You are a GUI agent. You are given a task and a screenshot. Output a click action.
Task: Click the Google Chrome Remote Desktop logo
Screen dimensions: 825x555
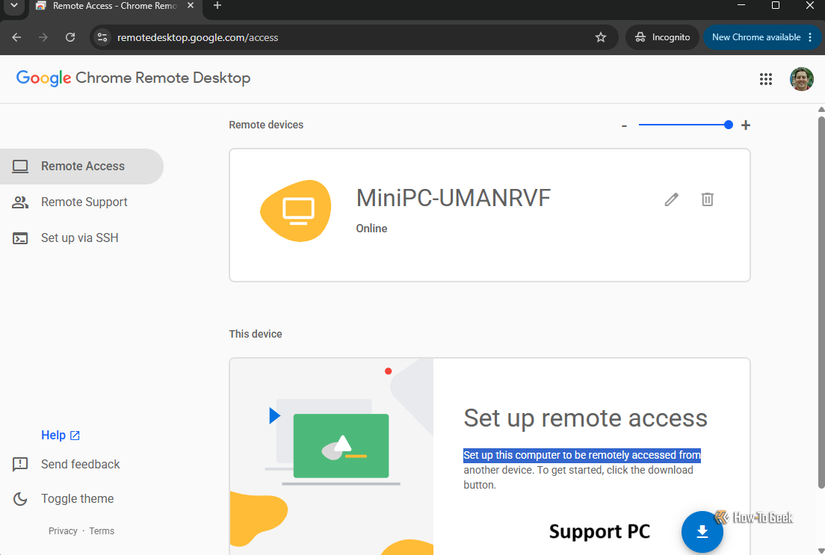(x=133, y=78)
